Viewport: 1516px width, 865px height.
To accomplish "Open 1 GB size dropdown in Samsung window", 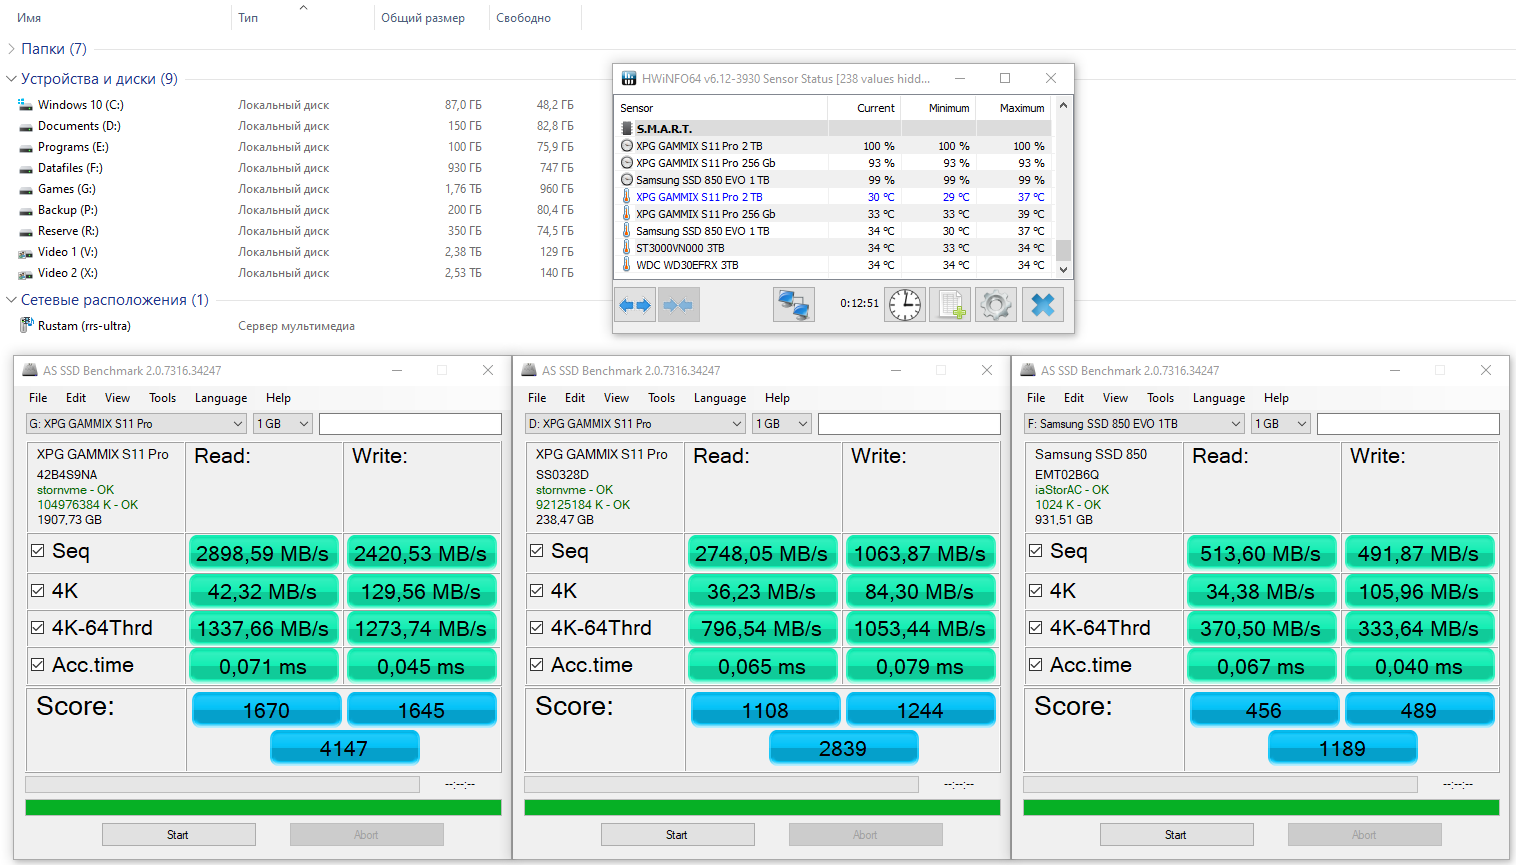I will (1281, 424).
